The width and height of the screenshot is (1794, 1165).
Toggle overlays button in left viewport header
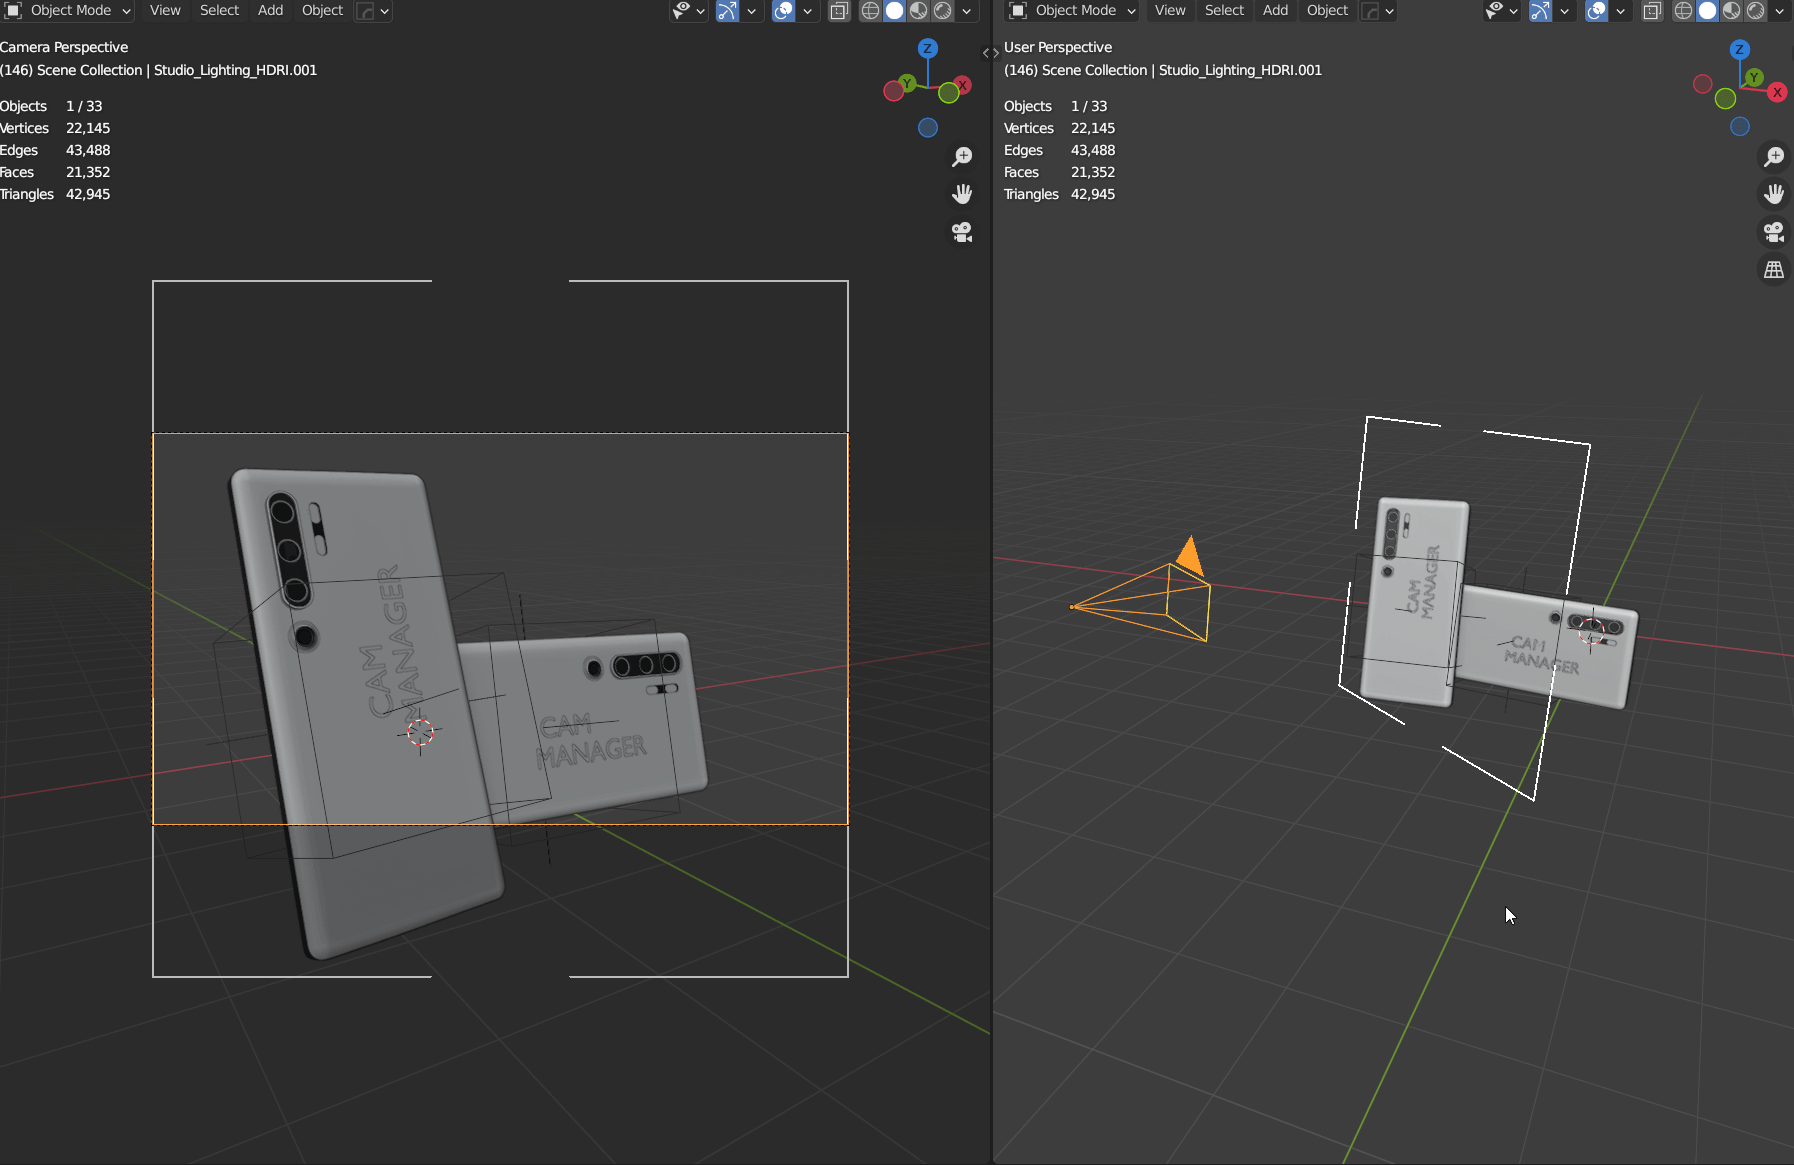pos(784,11)
